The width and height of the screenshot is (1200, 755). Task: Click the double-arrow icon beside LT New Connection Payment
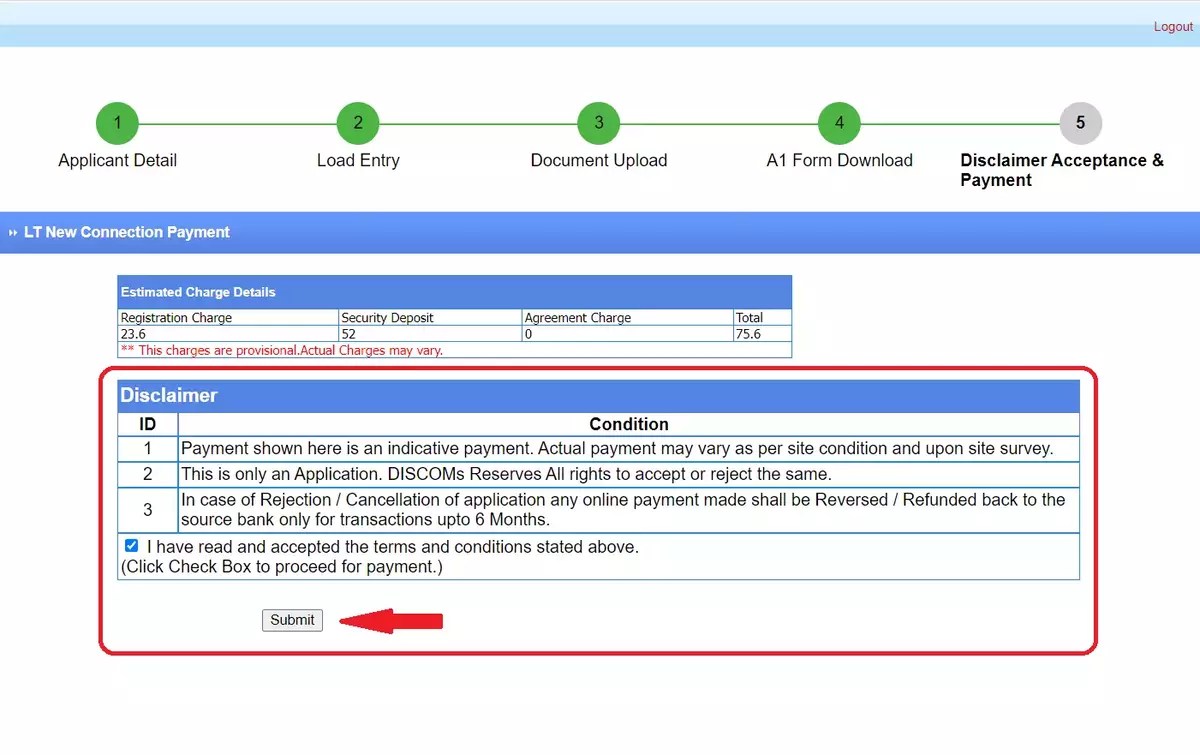tap(12, 232)
